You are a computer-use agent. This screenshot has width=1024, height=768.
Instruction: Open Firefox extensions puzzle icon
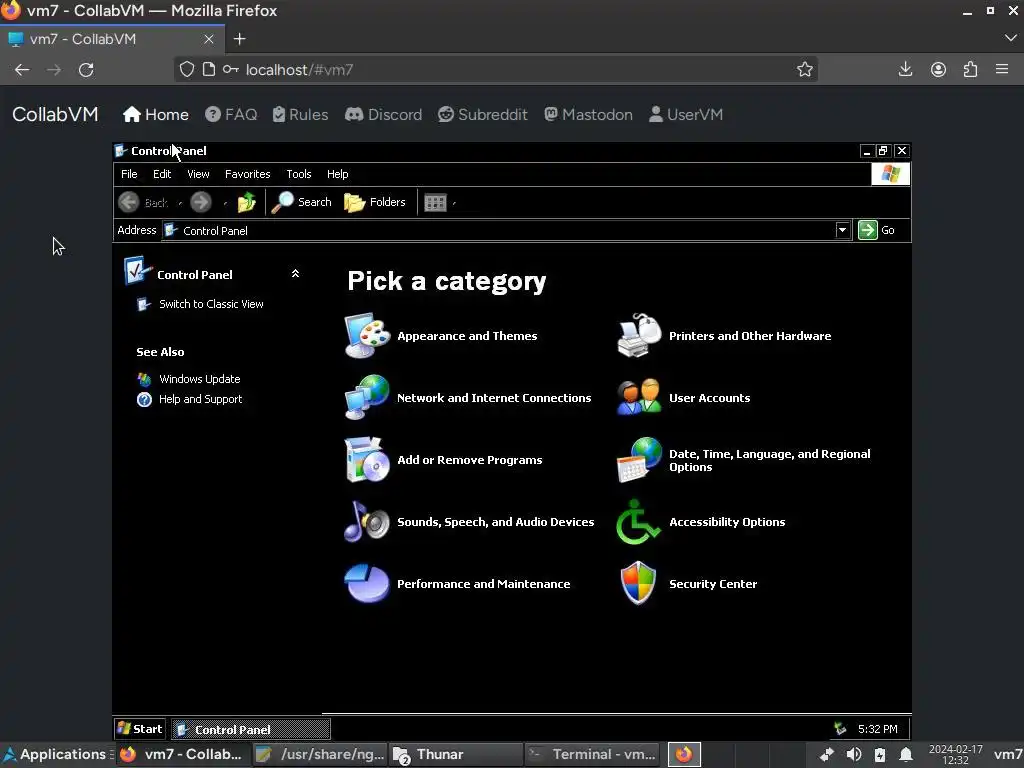970,69
